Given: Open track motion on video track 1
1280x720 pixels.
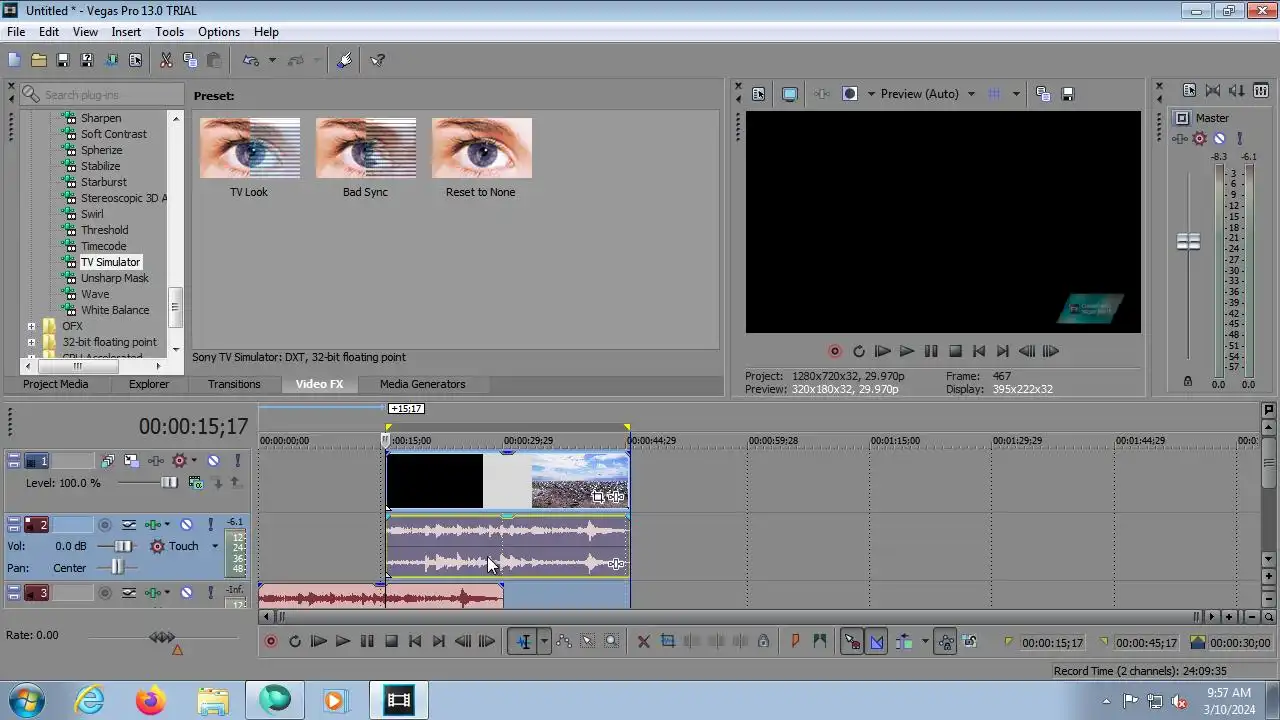Looking at the screenshot, I should coord(131,461).
